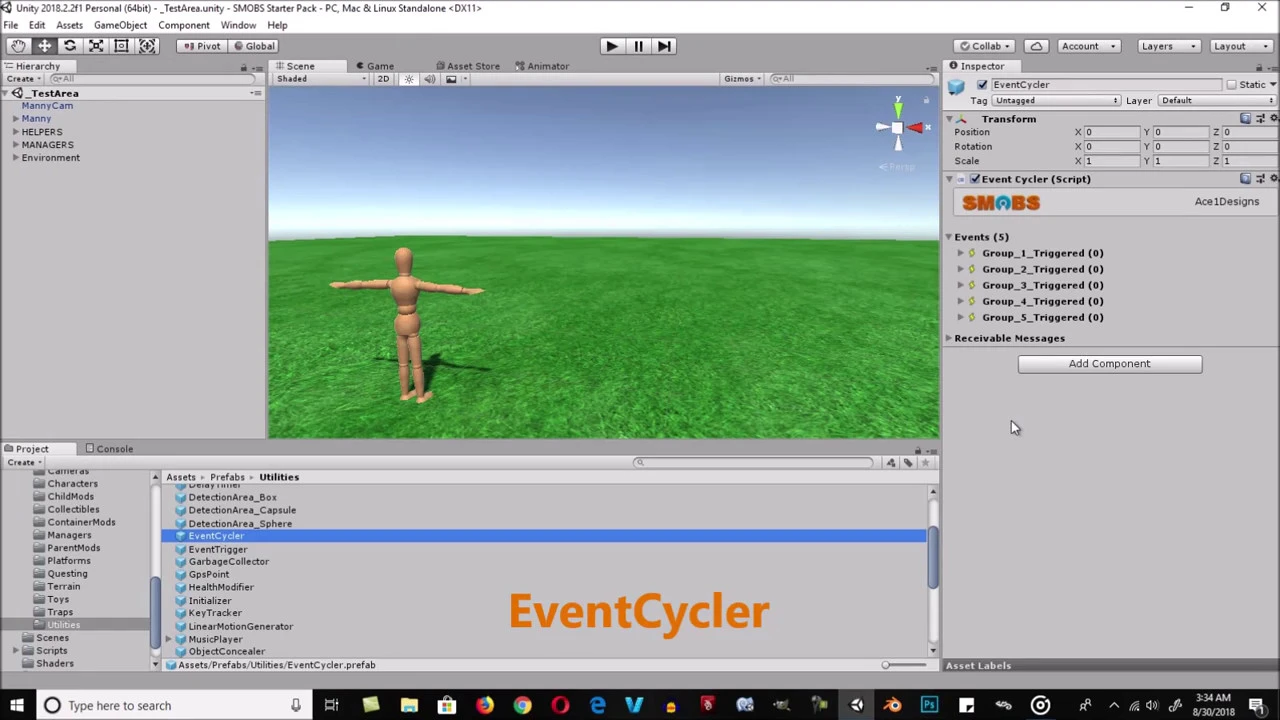
Task: Select the Move tool
Action: [44, 46]
